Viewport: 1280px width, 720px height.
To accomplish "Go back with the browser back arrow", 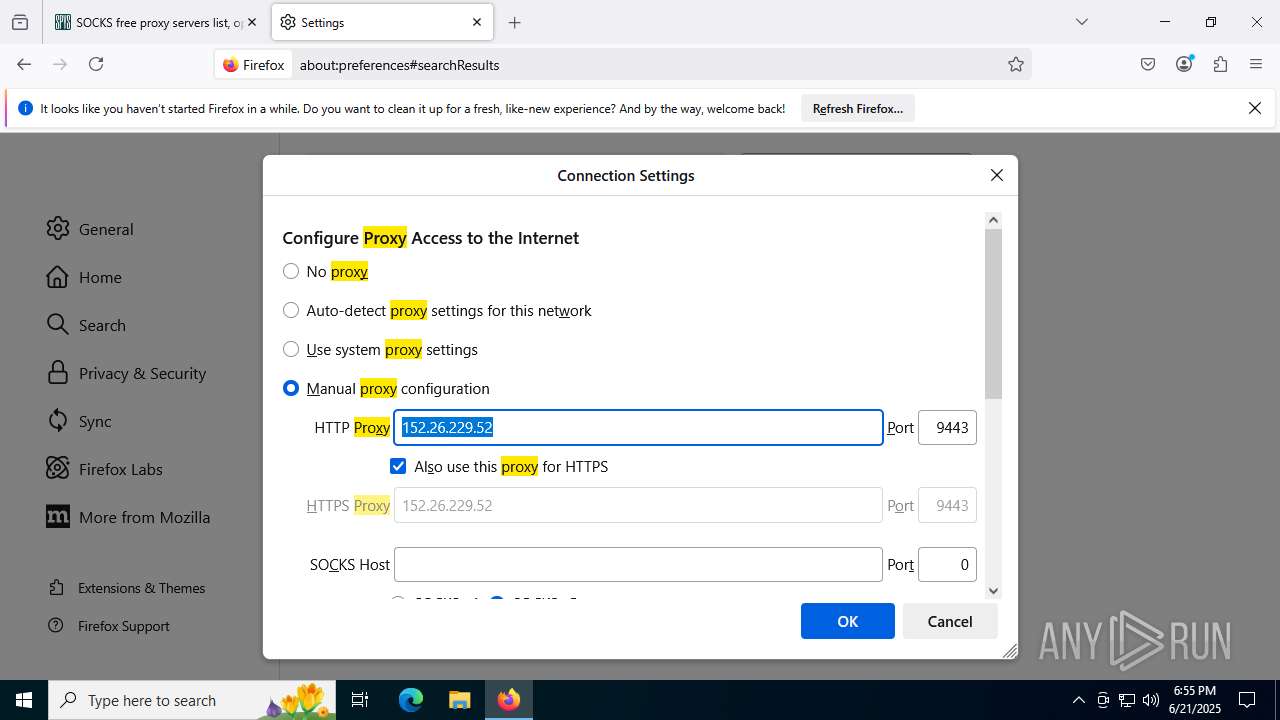I will [24, 64].
